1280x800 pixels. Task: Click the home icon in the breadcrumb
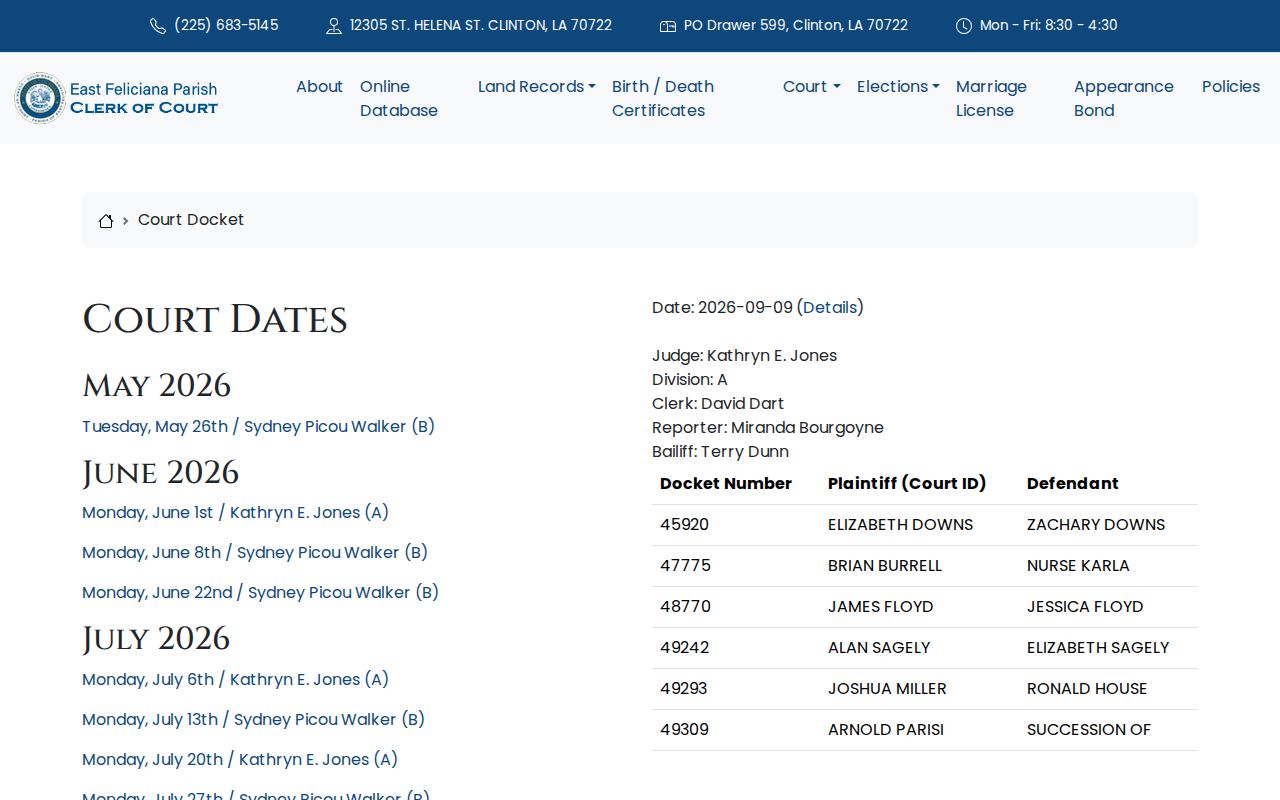(x=106, y=221)
